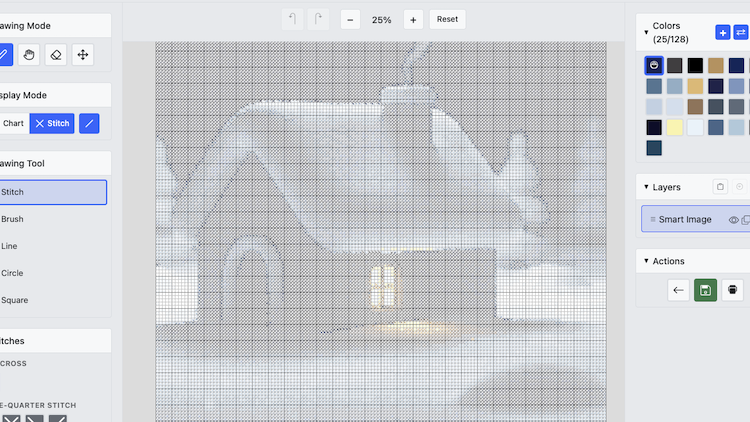Screen dimensions: 750x422
Task: Select the four-arrow move tool
Action: coord(83,55)
